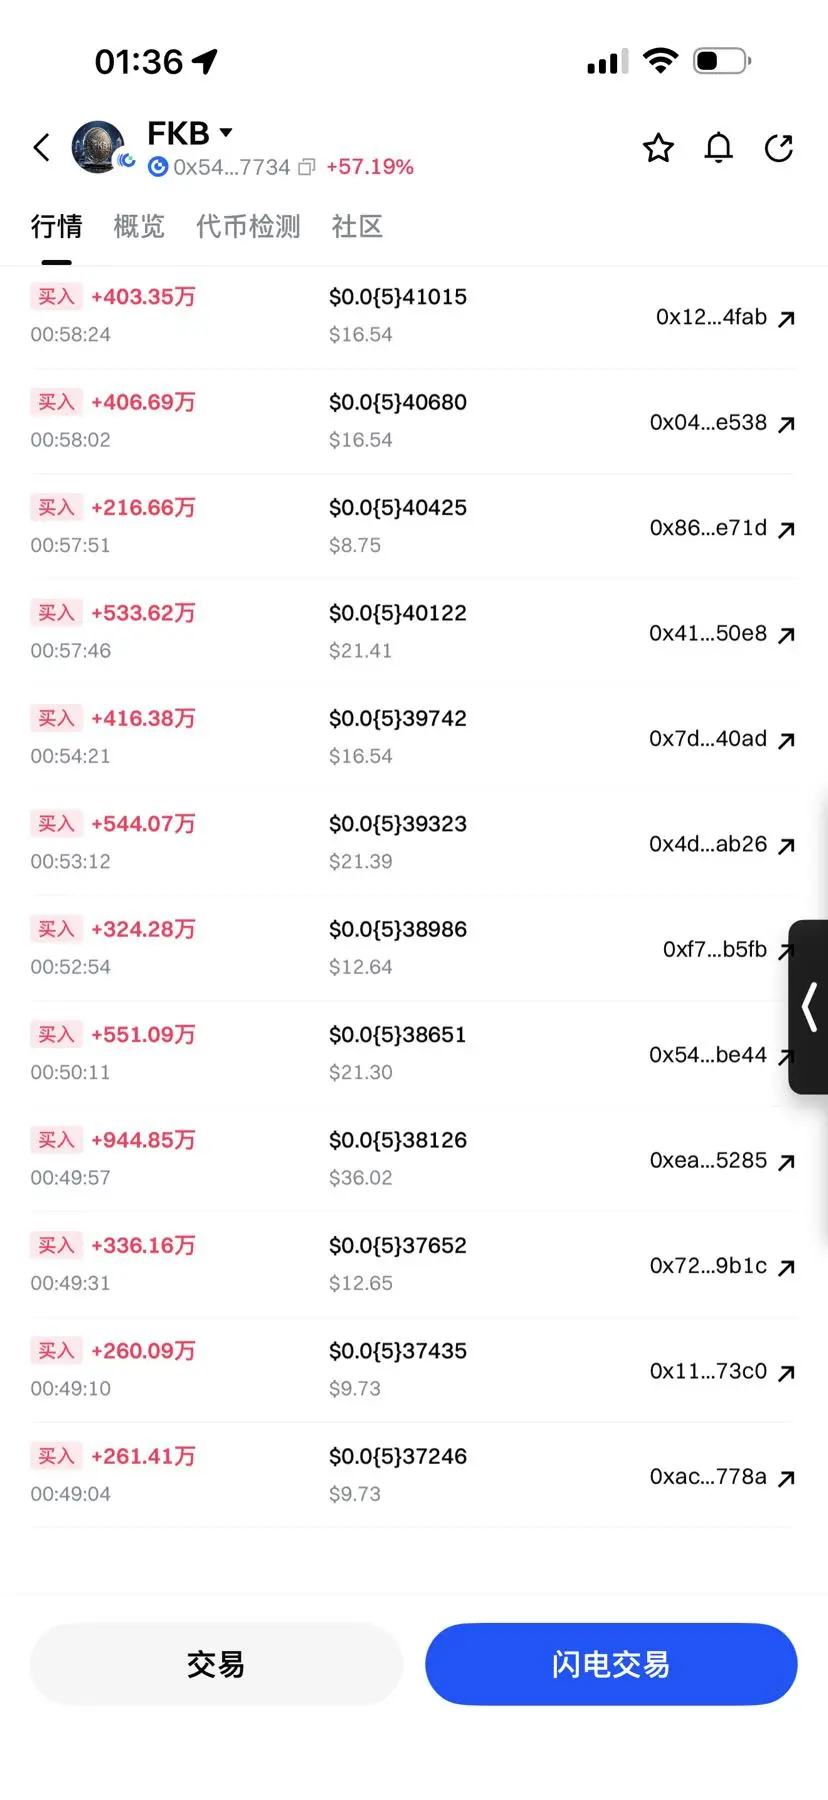
Task: Open the FKB token avatar
Action: (x=98, y=147)
